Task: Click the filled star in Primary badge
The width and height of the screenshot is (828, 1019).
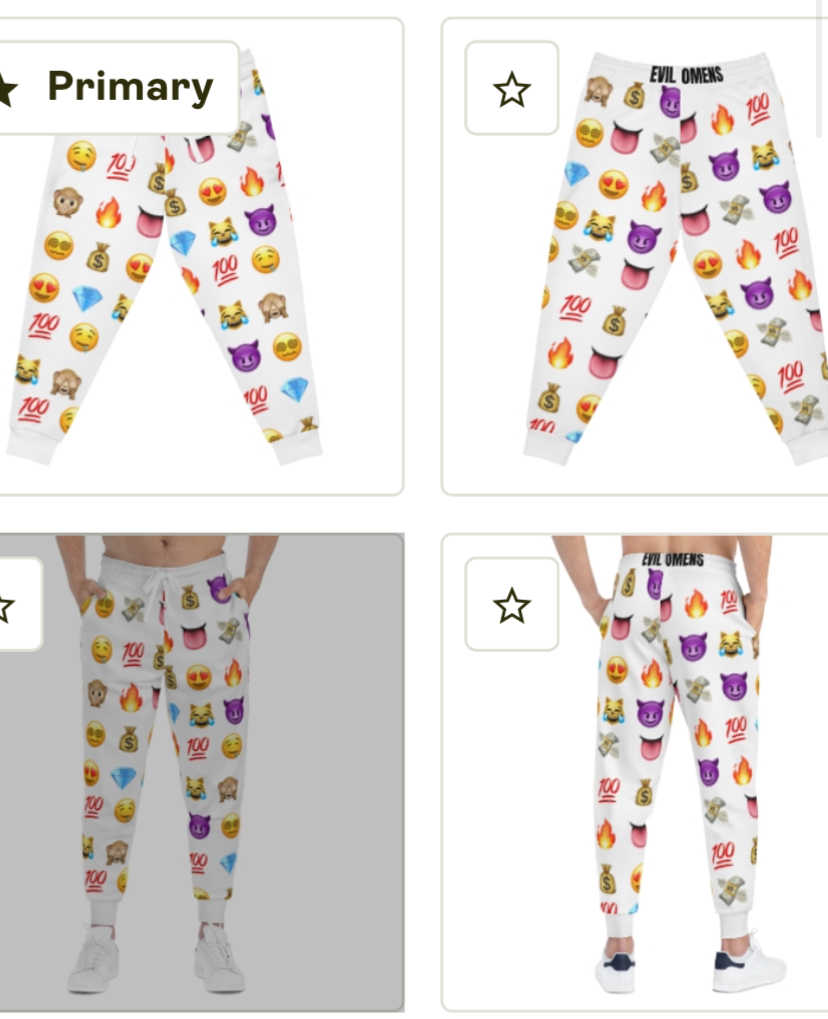Action: pos(5,88)
